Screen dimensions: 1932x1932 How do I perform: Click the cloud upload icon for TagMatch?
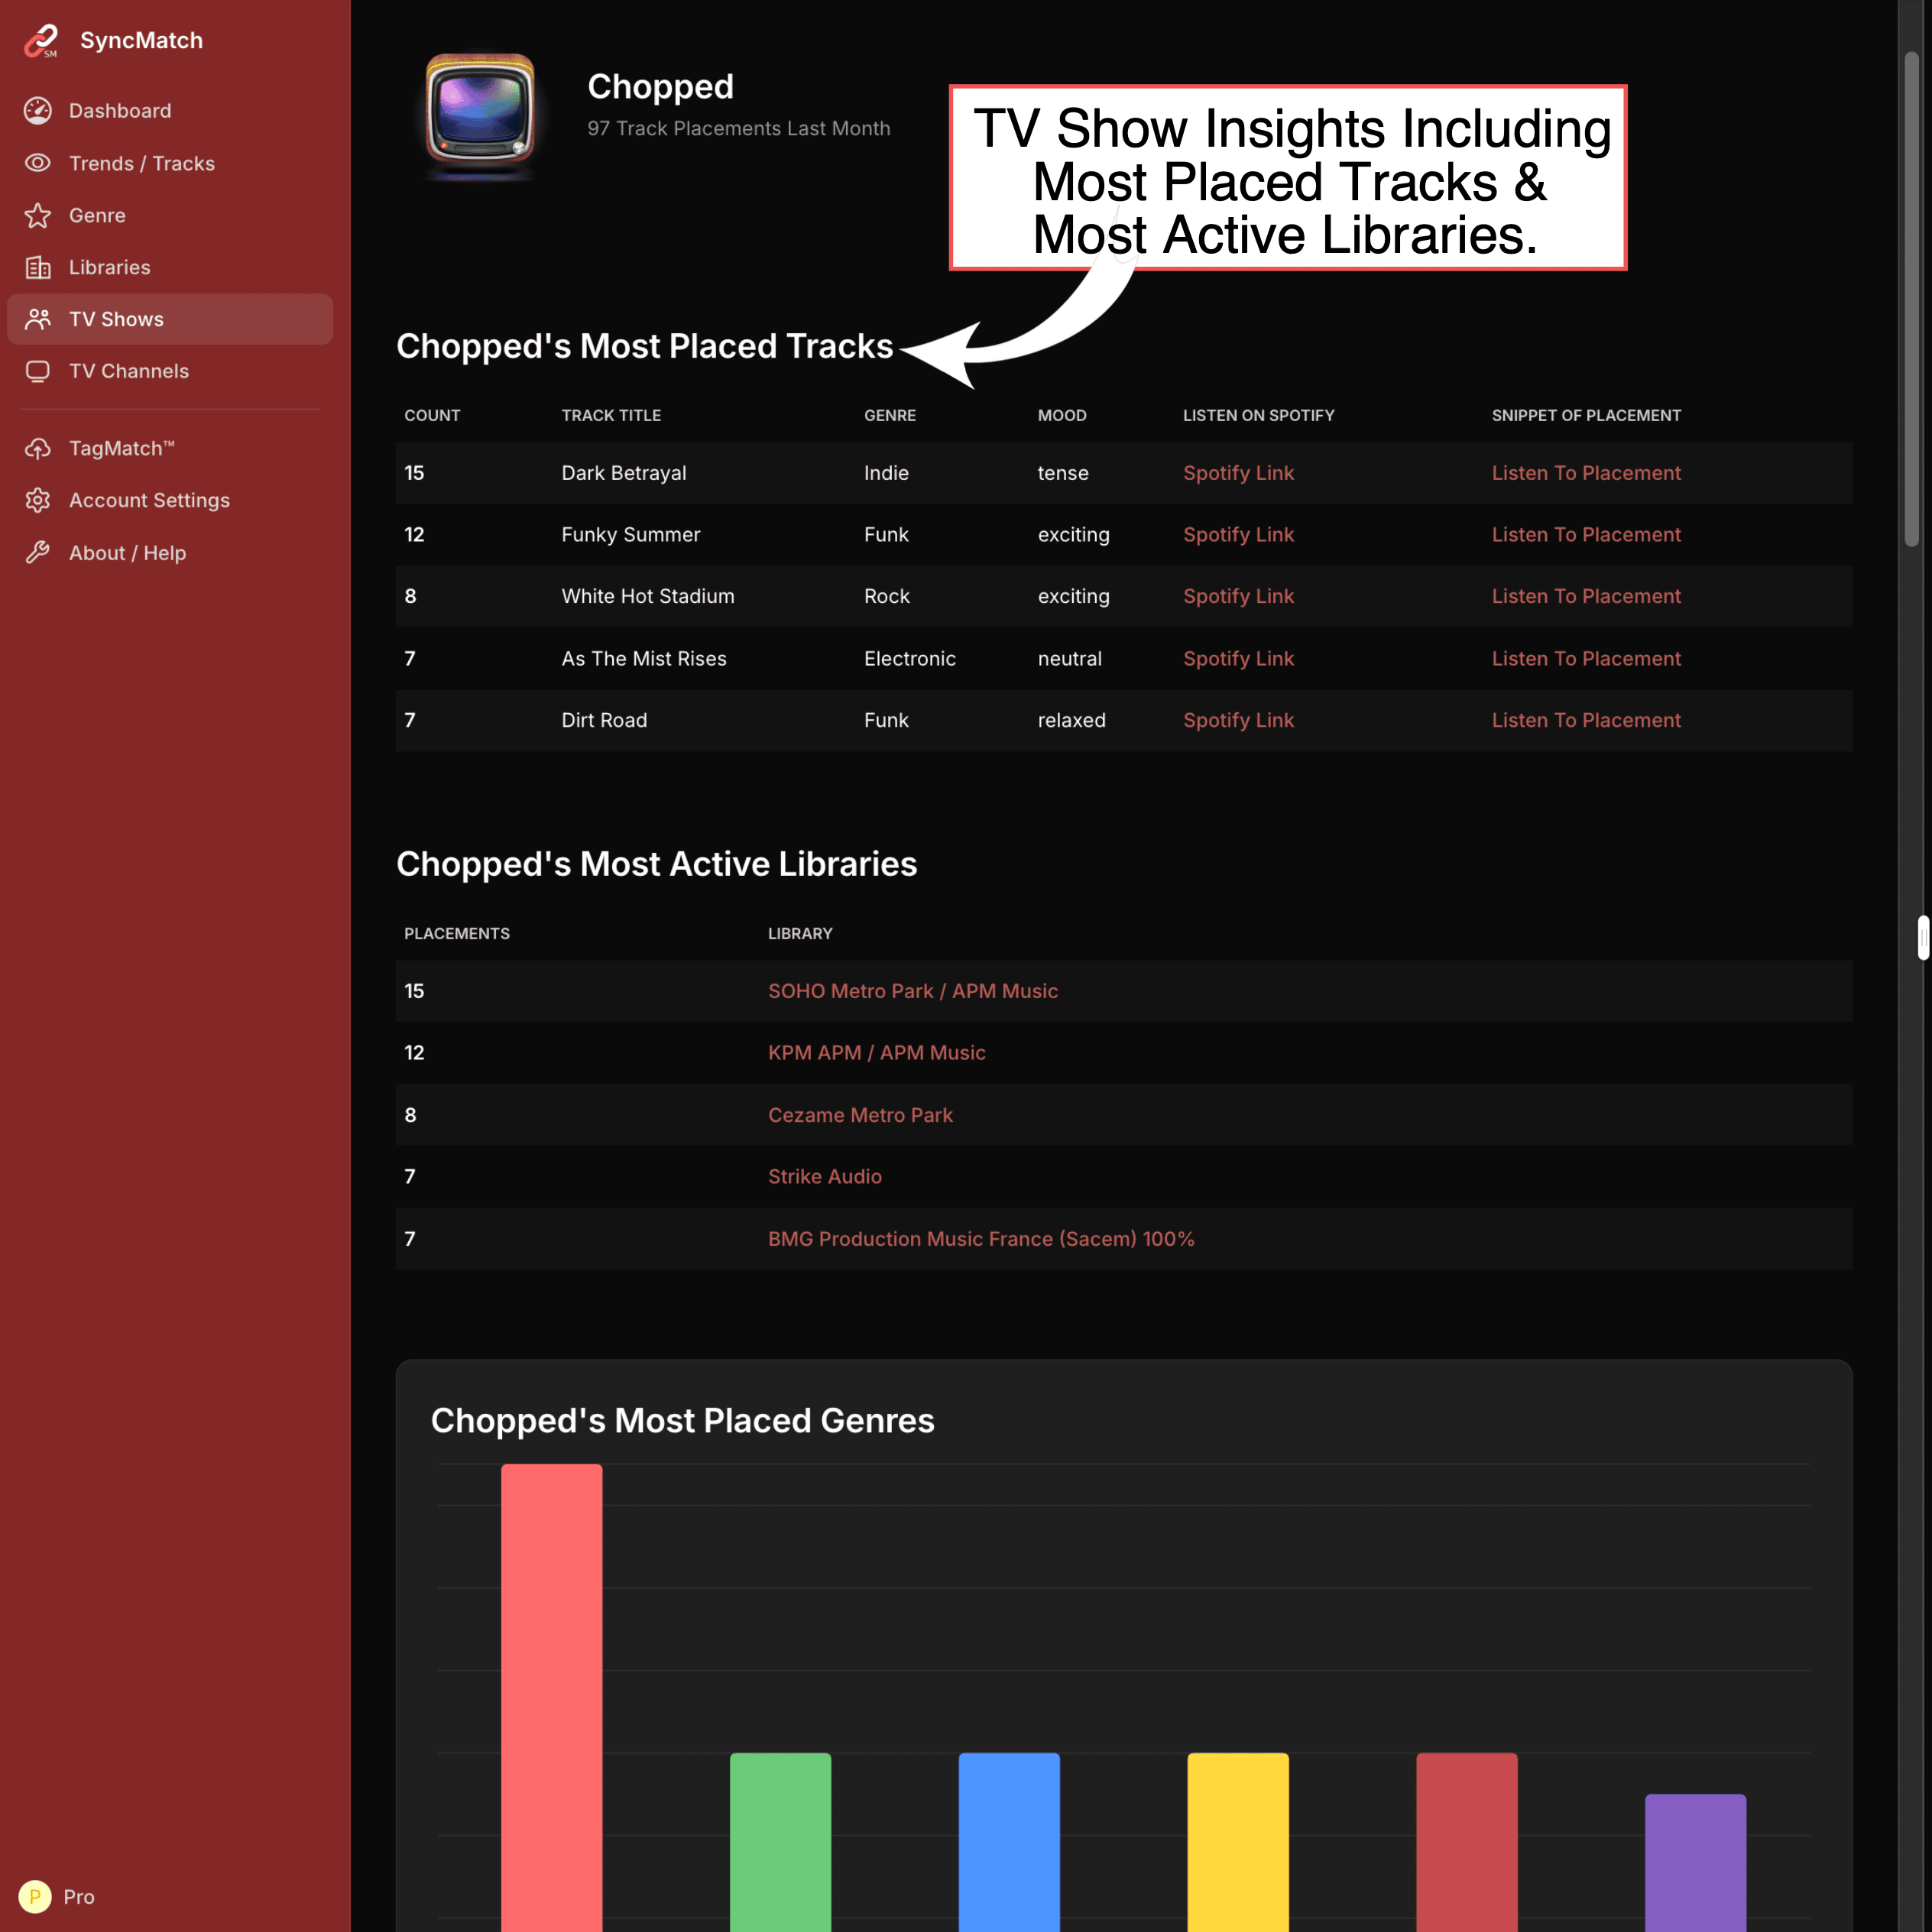(x=38, y=449)
